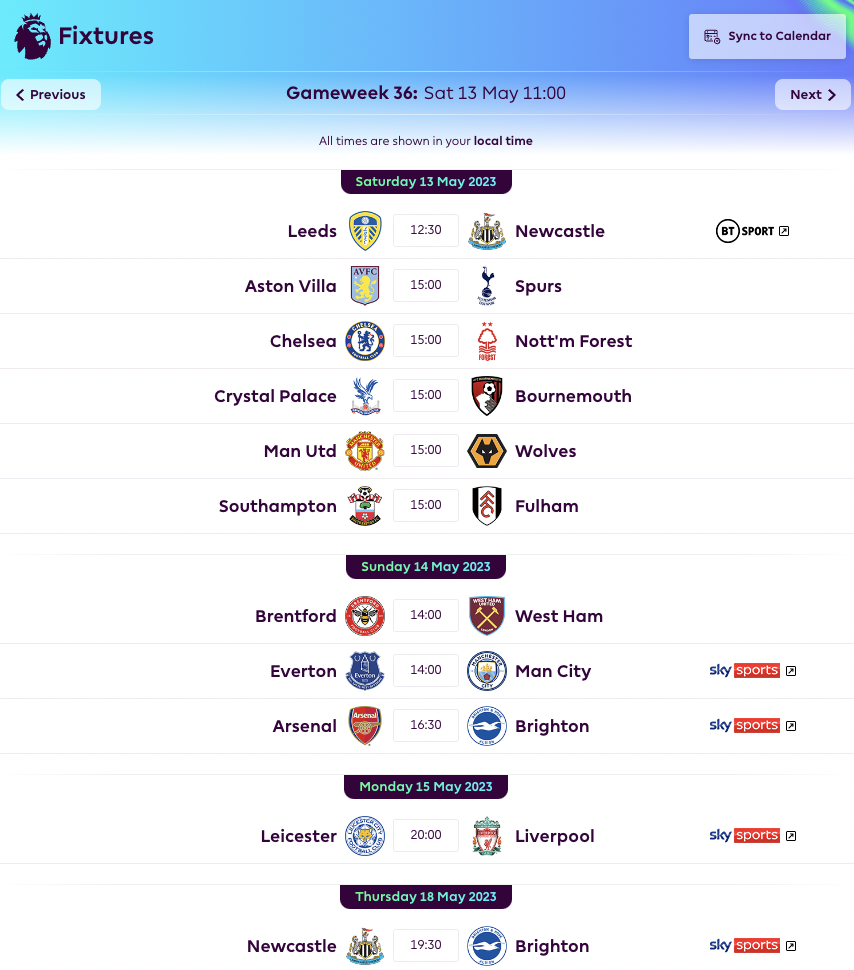Go to Next gameweek
This screenshot has height=970, width=854.
tap(813, 95)
